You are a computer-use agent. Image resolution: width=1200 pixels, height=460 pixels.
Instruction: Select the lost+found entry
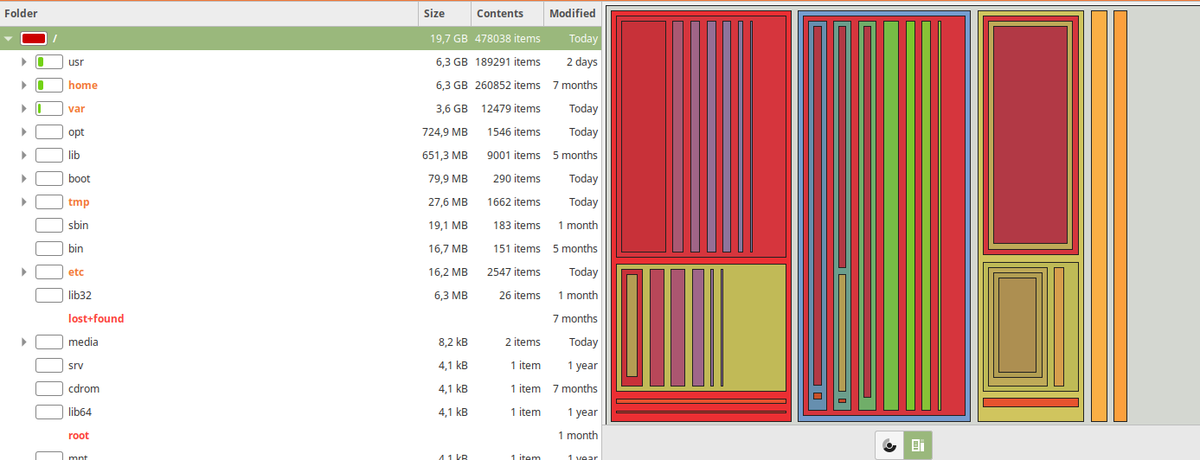[96, 319]
